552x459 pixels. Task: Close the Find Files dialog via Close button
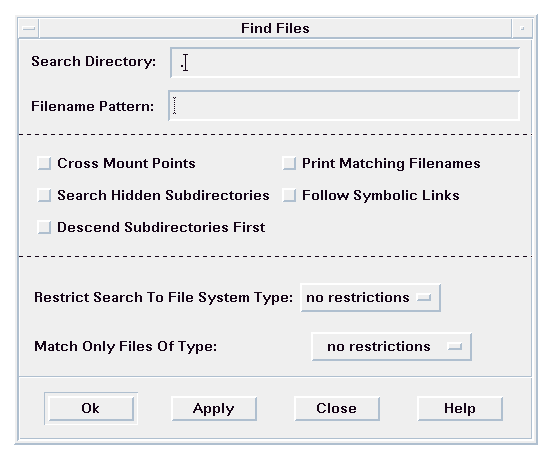pos(337,409)
